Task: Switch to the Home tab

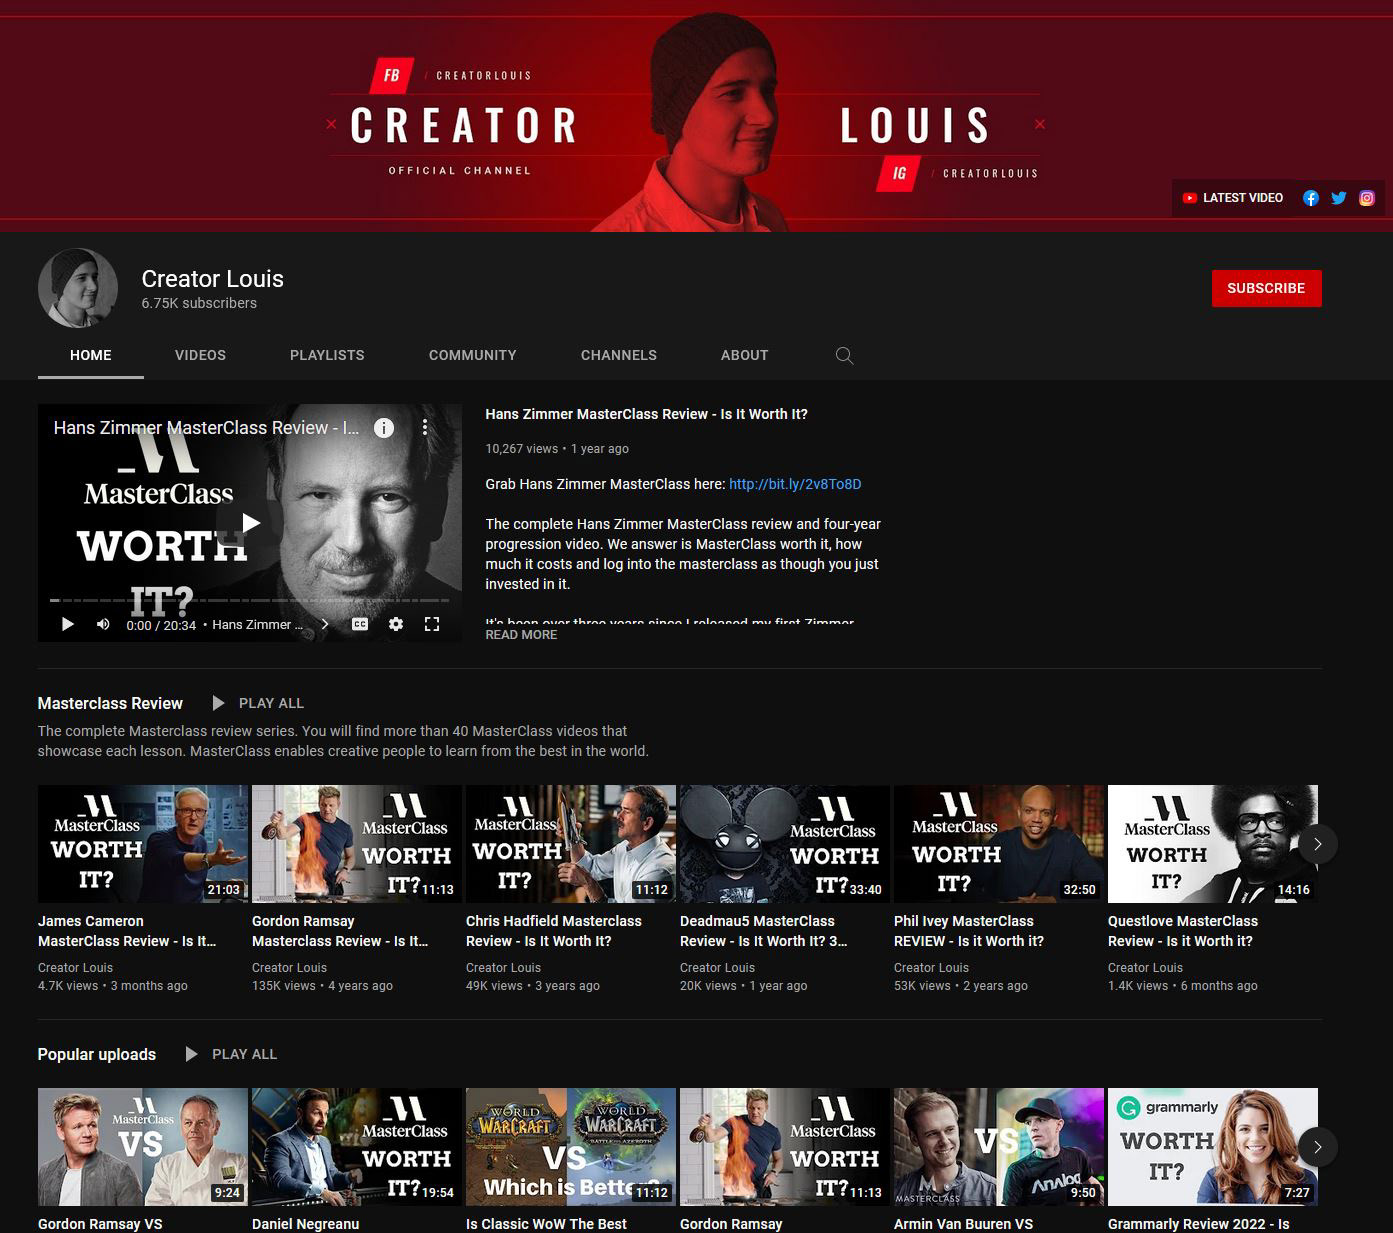Action: (91, 355)
